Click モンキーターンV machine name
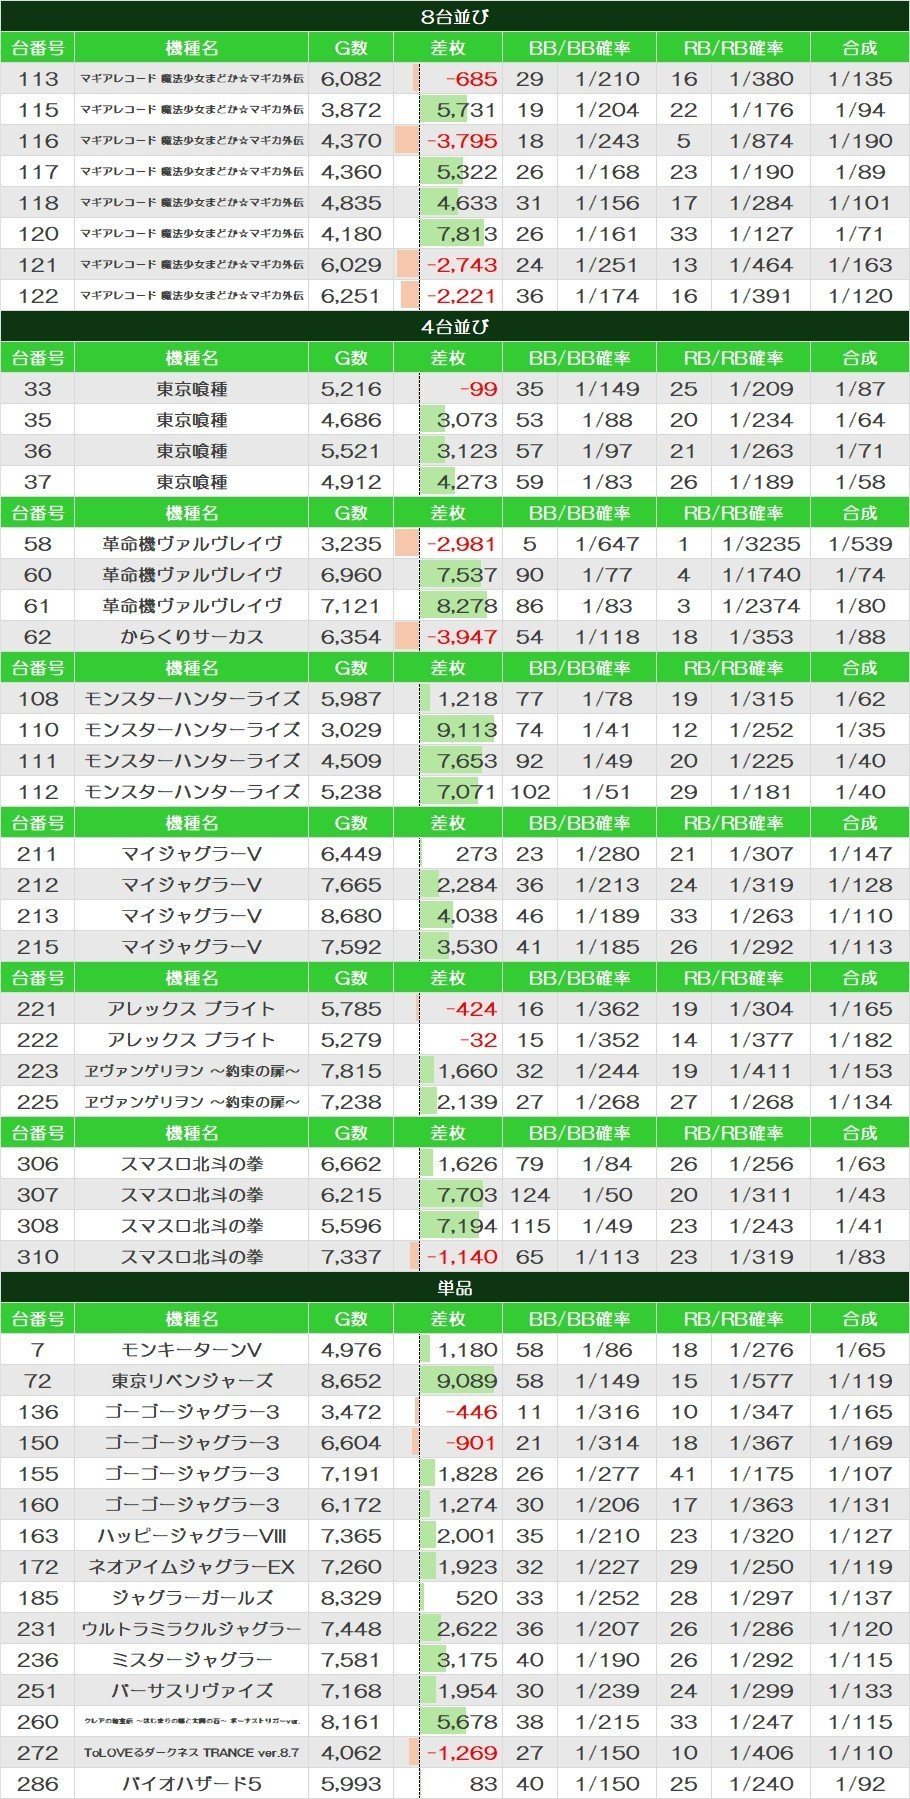Image resolution: width=910 pixels, height=1799 pixels. (192, 1350)
